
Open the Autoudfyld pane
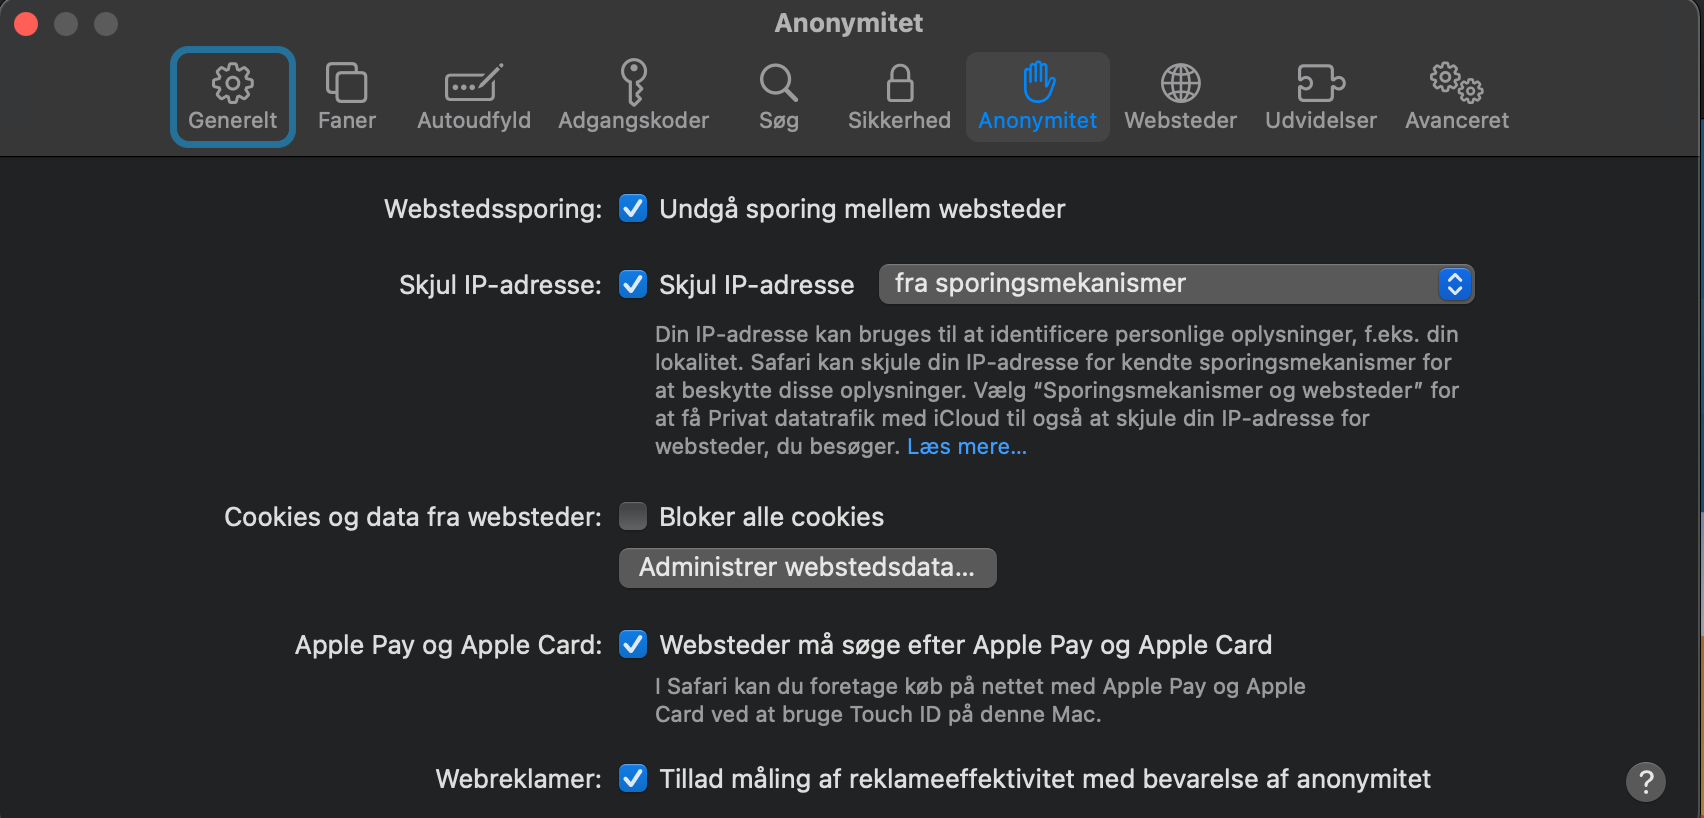point(473,97)
